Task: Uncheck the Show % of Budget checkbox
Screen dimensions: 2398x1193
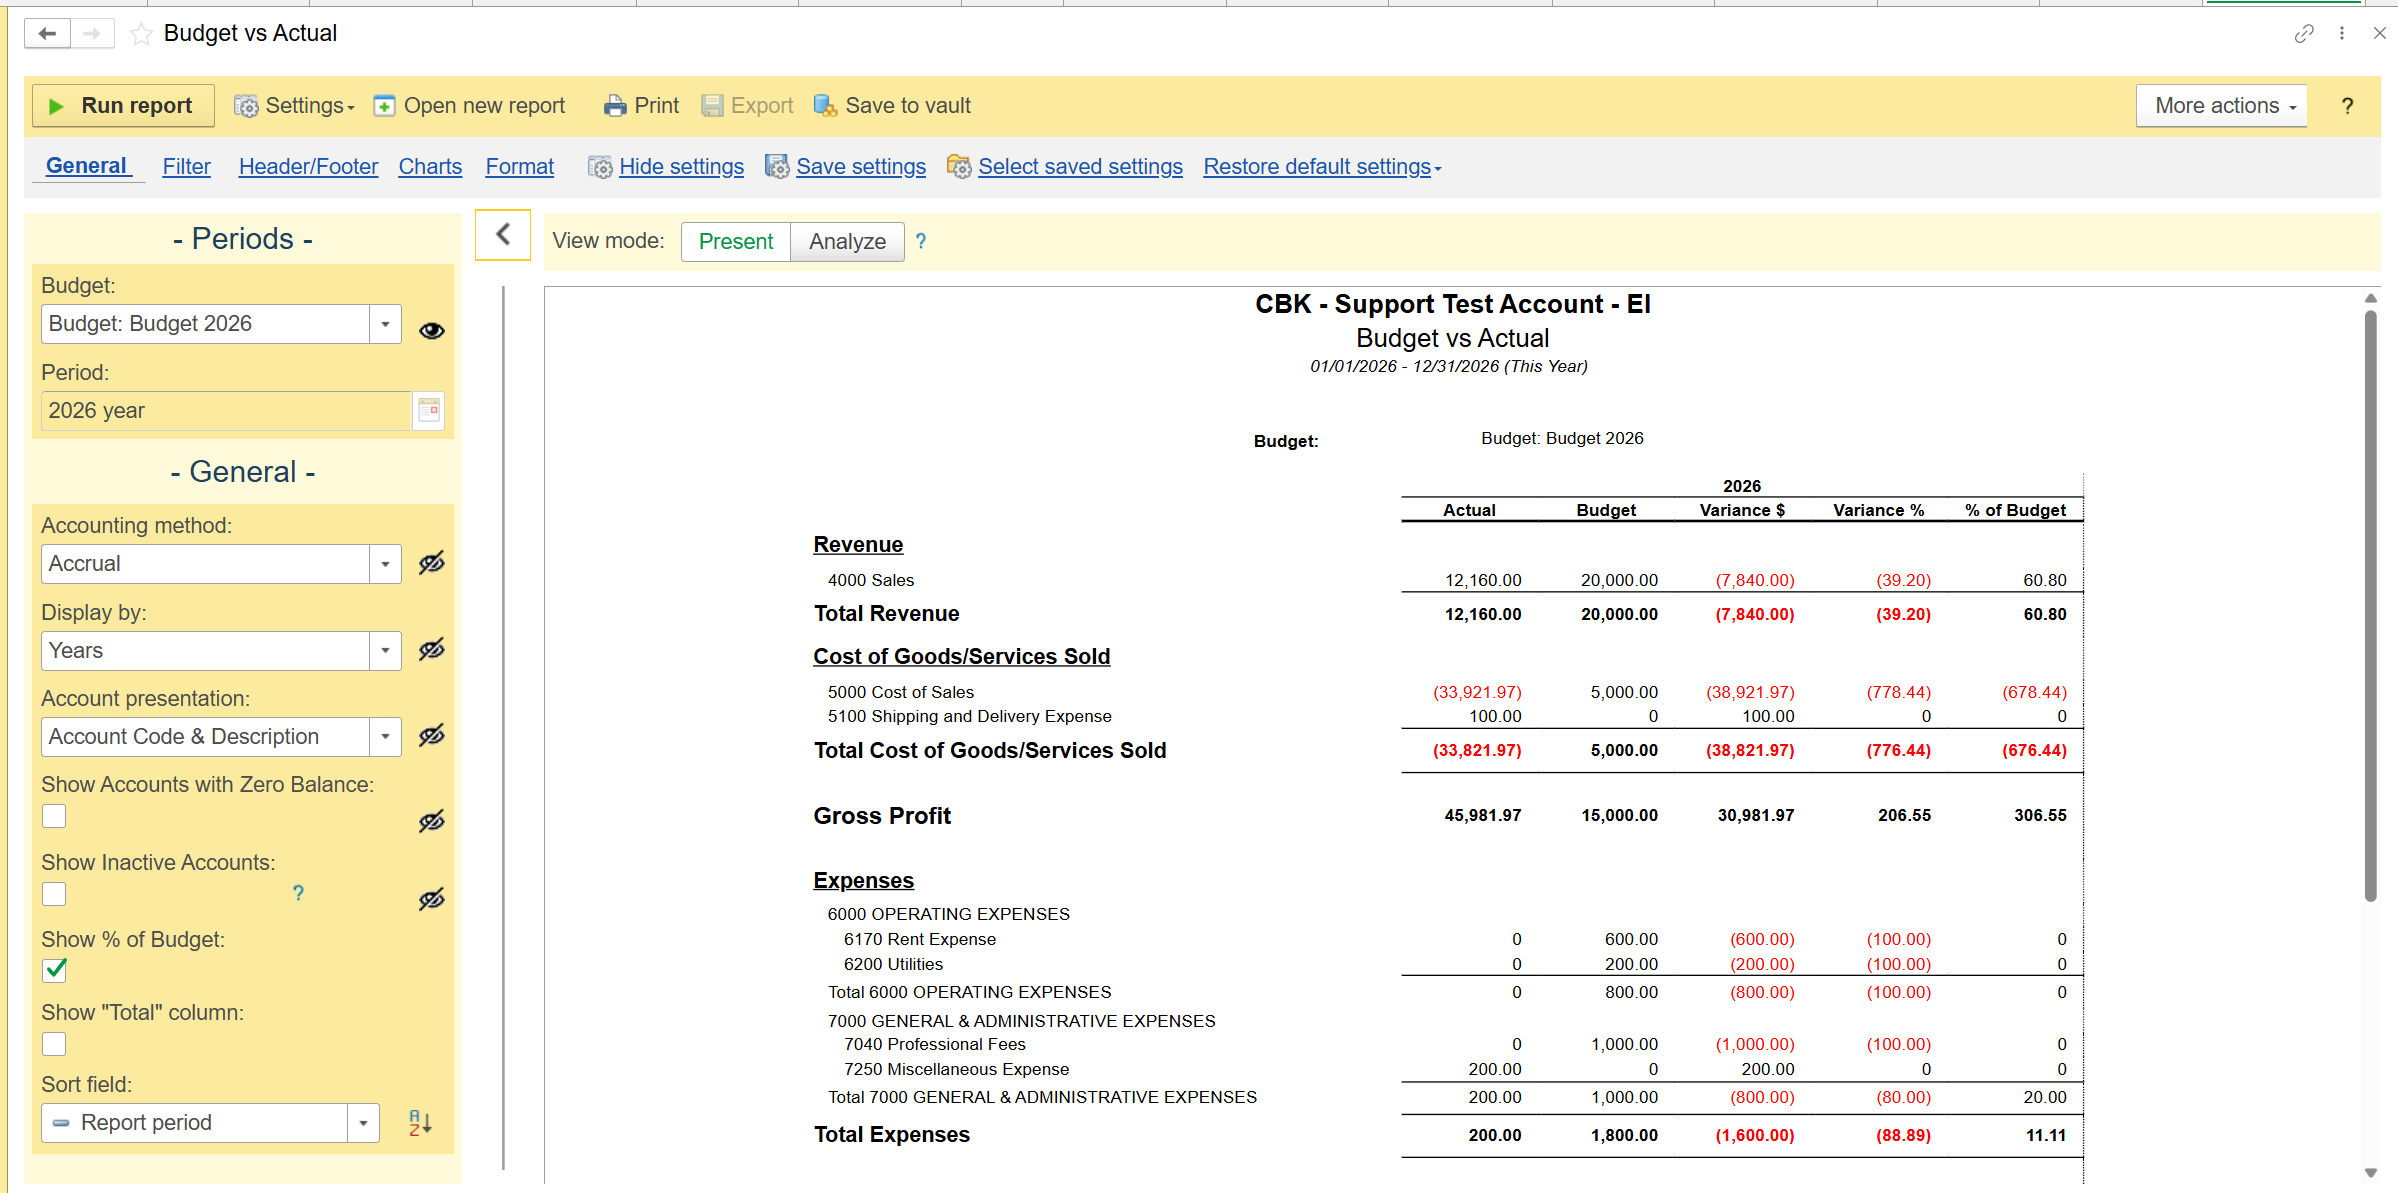Action: pos(55,969)
